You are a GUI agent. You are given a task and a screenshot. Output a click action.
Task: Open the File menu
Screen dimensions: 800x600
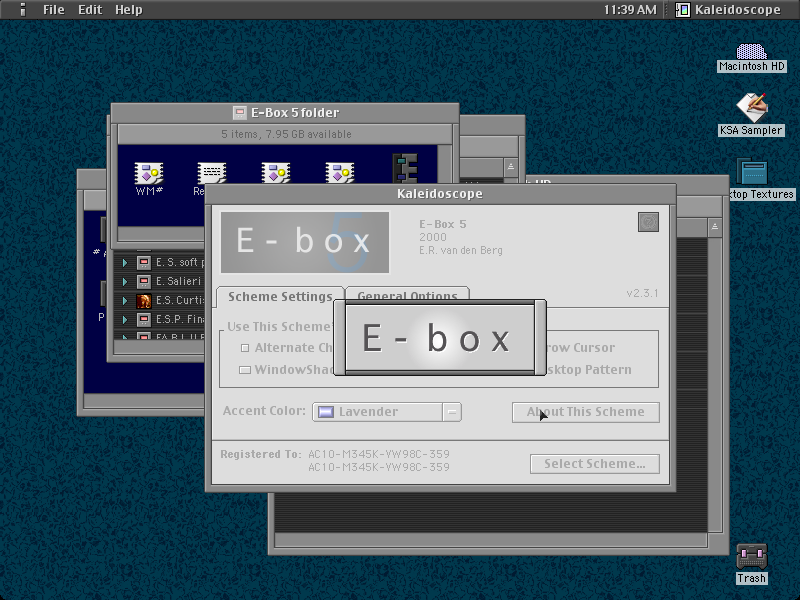click(x=54, y=10)
